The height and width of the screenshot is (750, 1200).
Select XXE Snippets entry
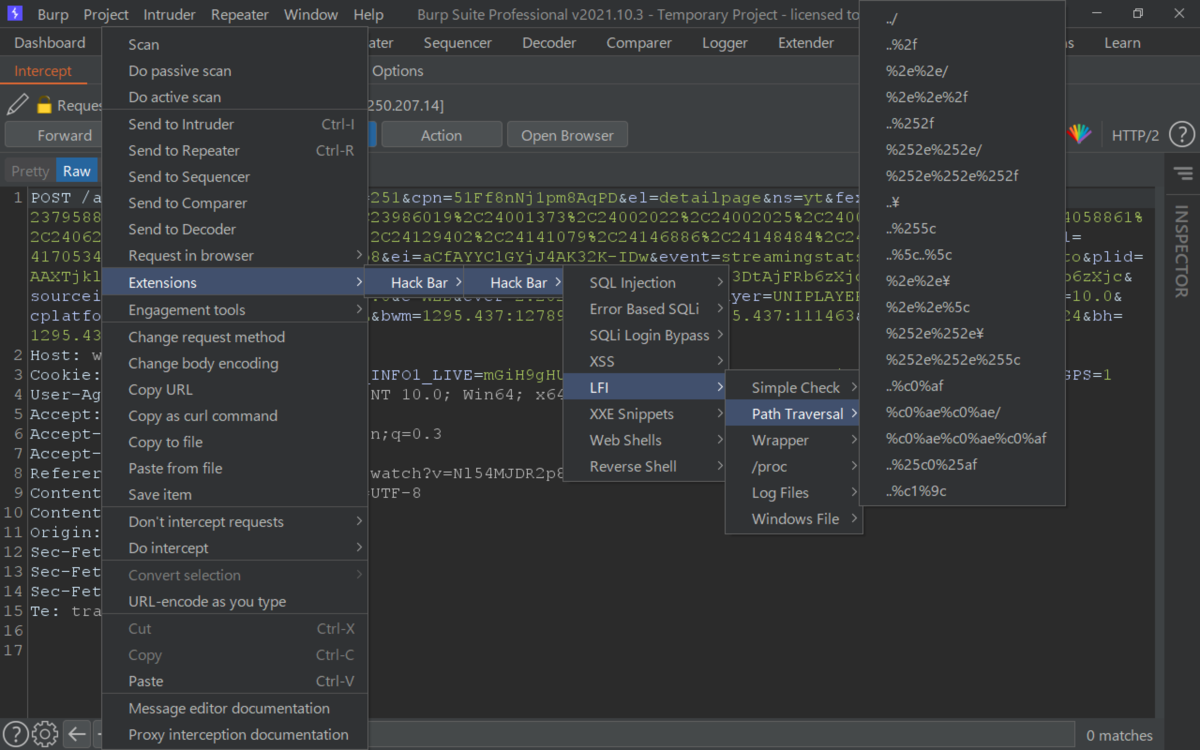click(x=646, y=414)
